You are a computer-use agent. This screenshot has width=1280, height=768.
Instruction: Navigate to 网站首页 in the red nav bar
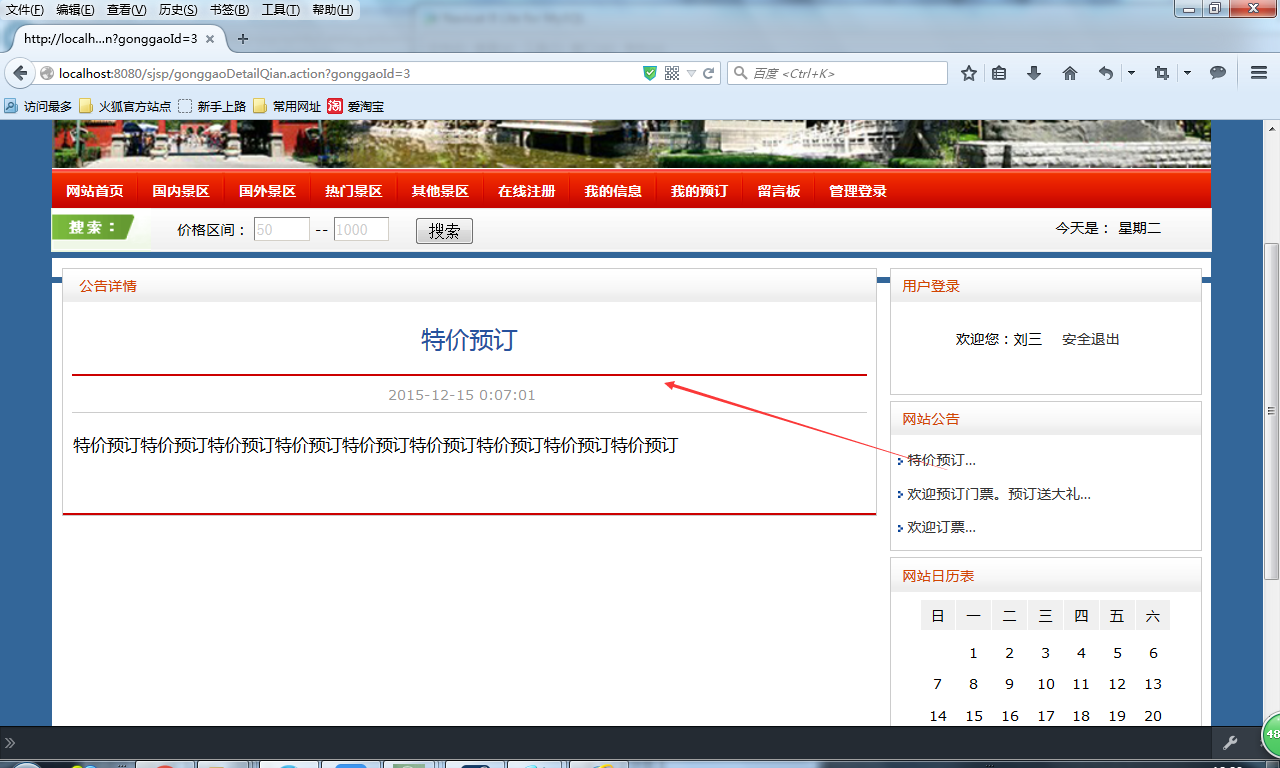[95, 191]
